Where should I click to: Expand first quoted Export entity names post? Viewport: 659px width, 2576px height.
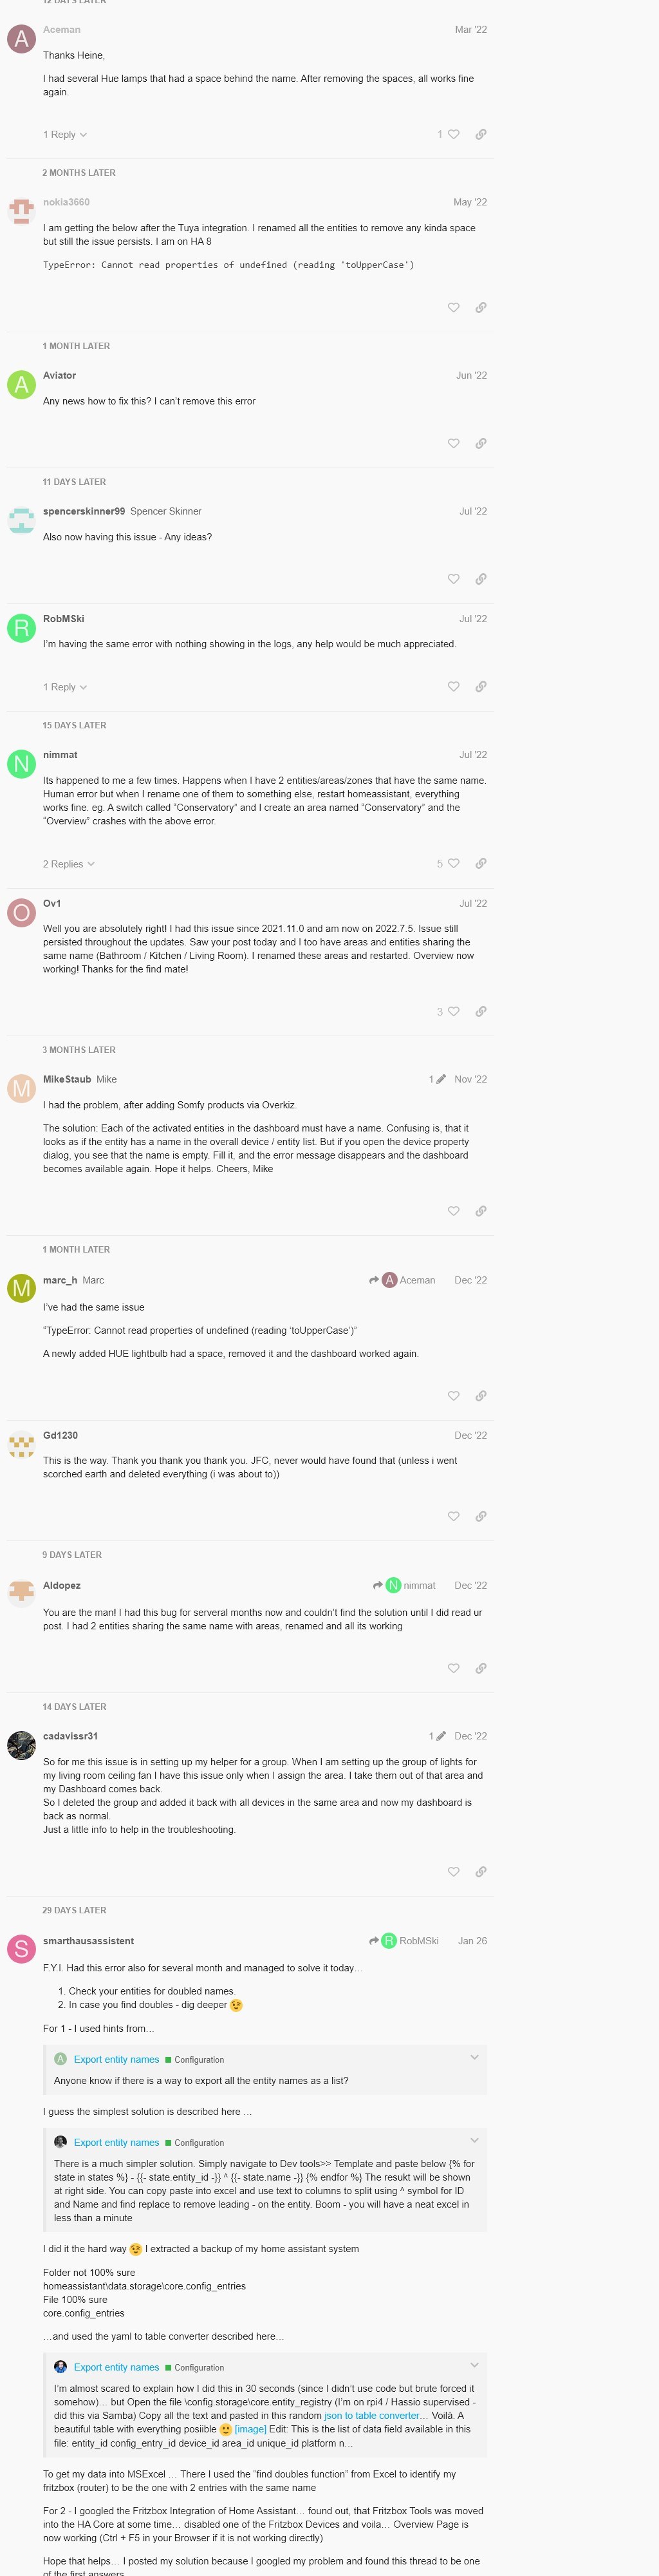point(474,2057)
